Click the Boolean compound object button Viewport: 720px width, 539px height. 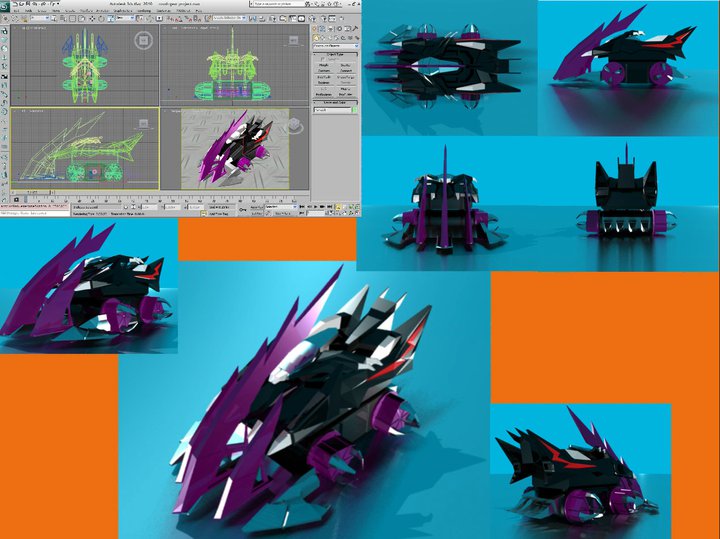324,83
